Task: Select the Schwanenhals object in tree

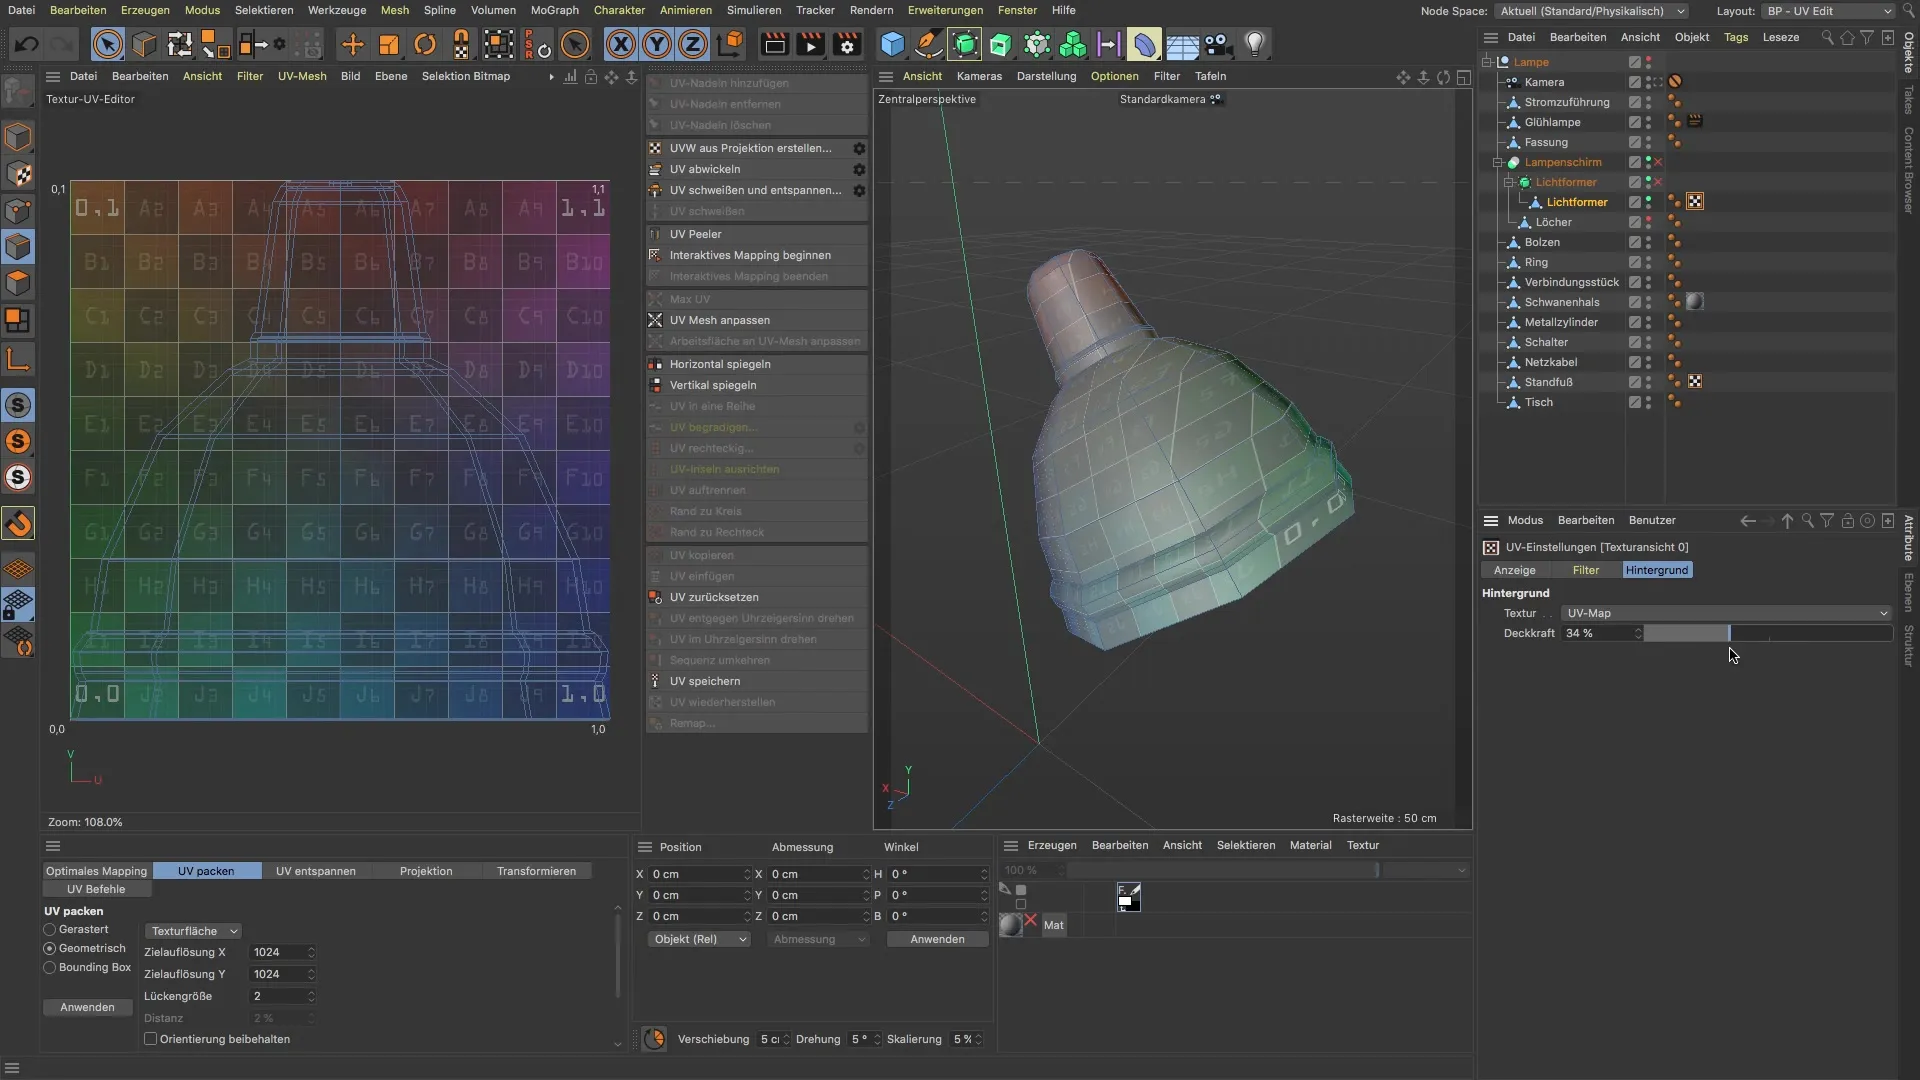Action: [1561, 302]
